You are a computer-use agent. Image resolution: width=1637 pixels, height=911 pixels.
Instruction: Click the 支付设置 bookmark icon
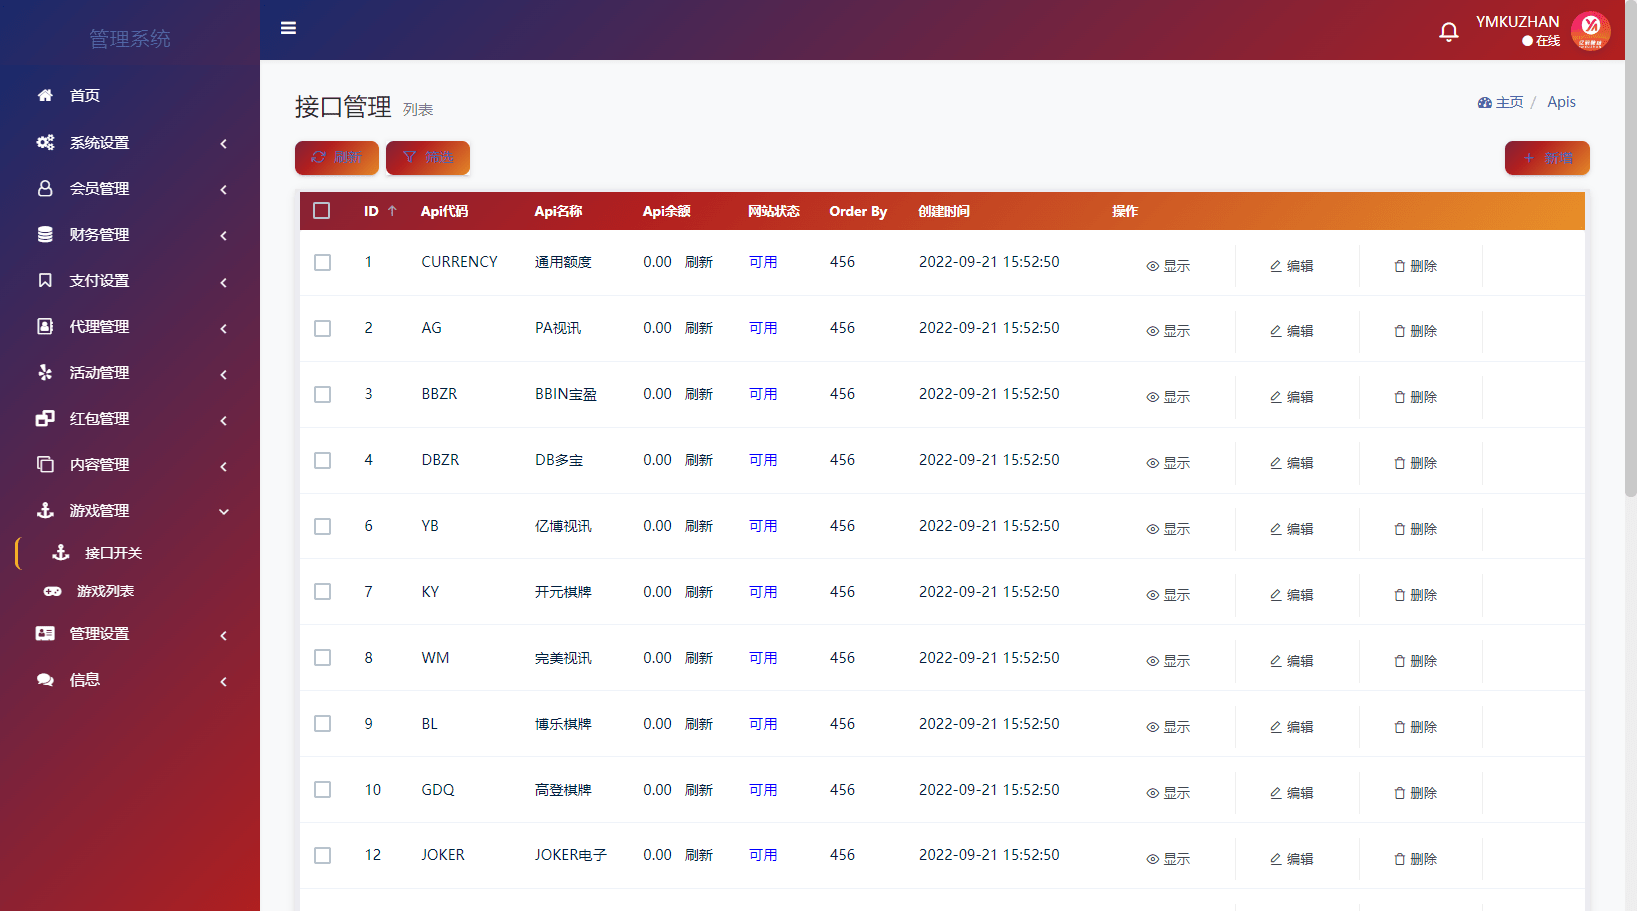pos(45,280)
